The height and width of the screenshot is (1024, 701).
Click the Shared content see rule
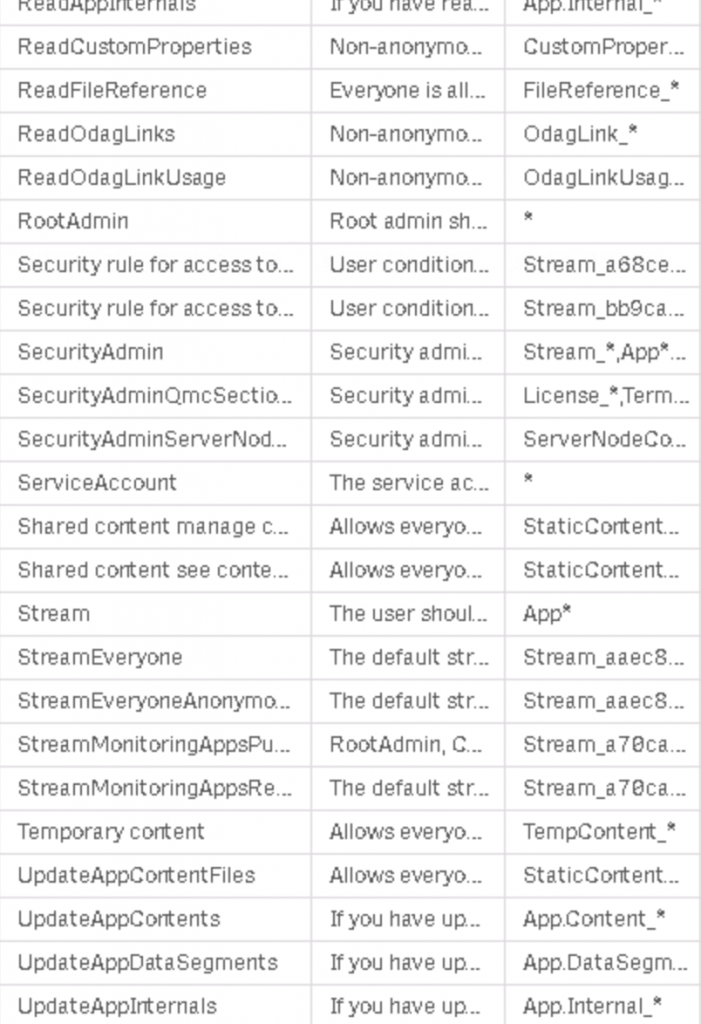[153, 570]
